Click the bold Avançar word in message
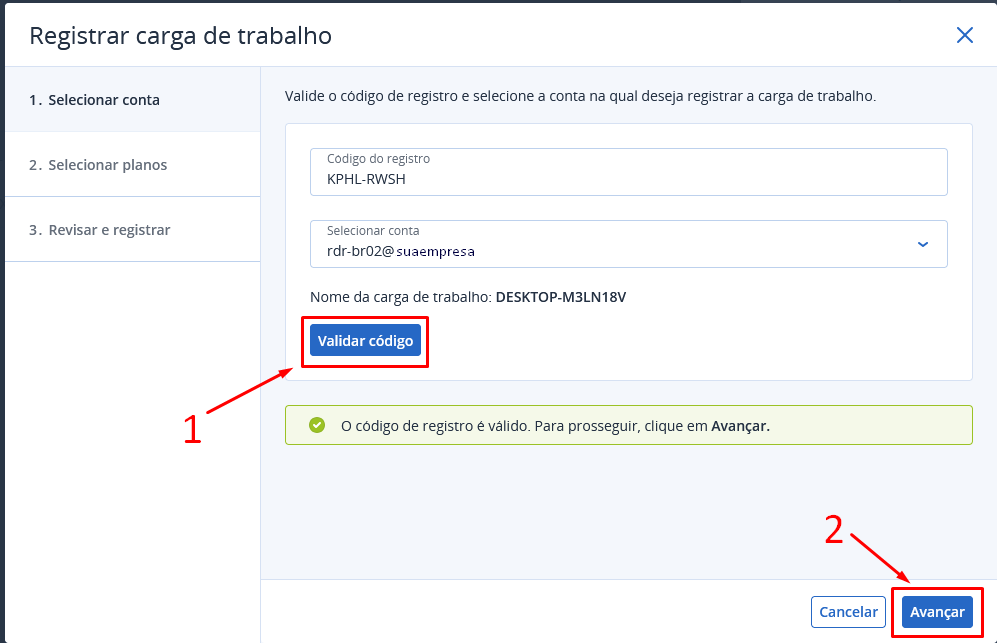This screenshot has height=643, width=997. 740,426
